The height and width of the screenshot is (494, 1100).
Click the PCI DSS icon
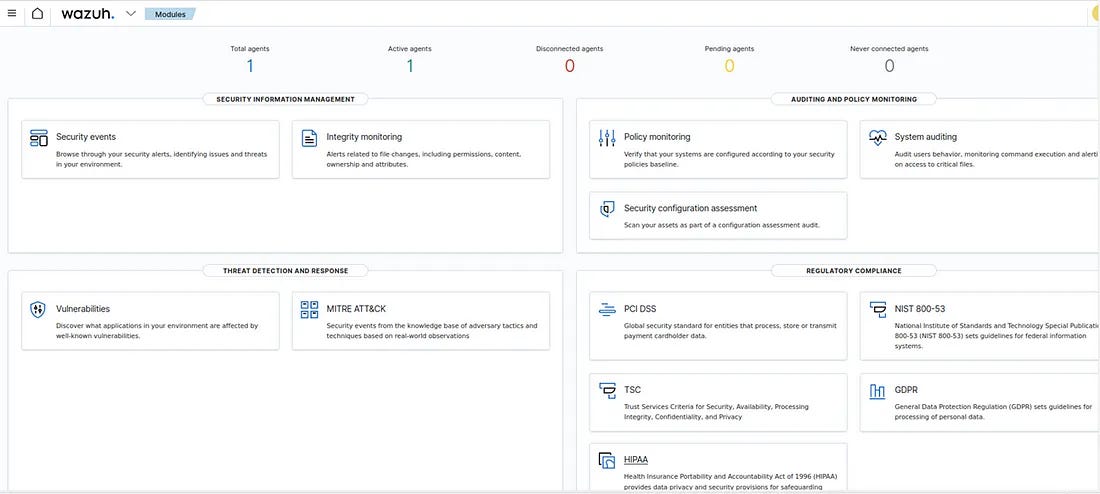[x=608, y=309]
